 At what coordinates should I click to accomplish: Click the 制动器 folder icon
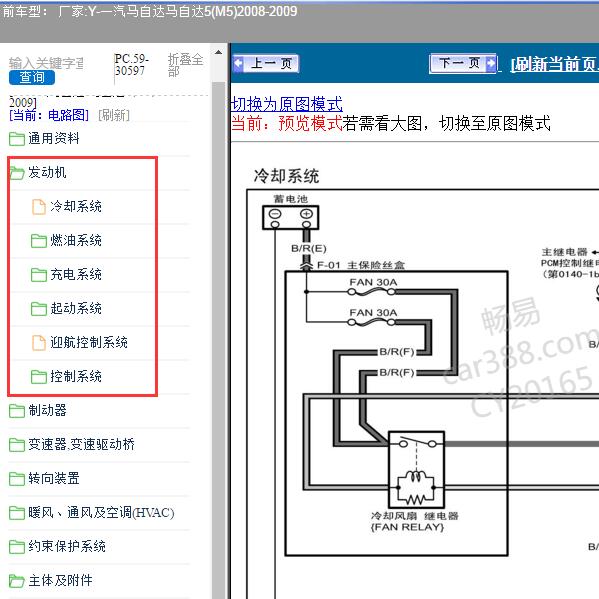tap(17, 411)
